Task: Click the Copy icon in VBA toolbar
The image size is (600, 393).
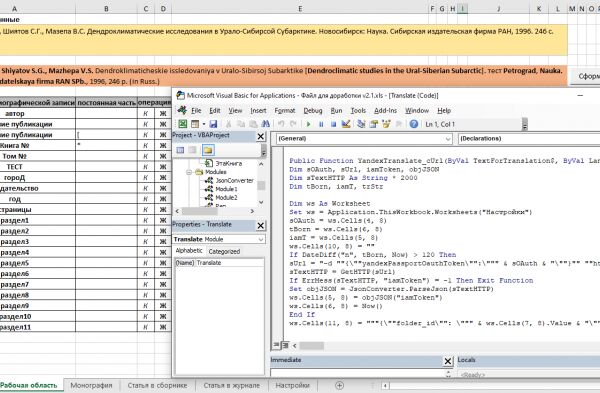Action: (x=241, y=124)
